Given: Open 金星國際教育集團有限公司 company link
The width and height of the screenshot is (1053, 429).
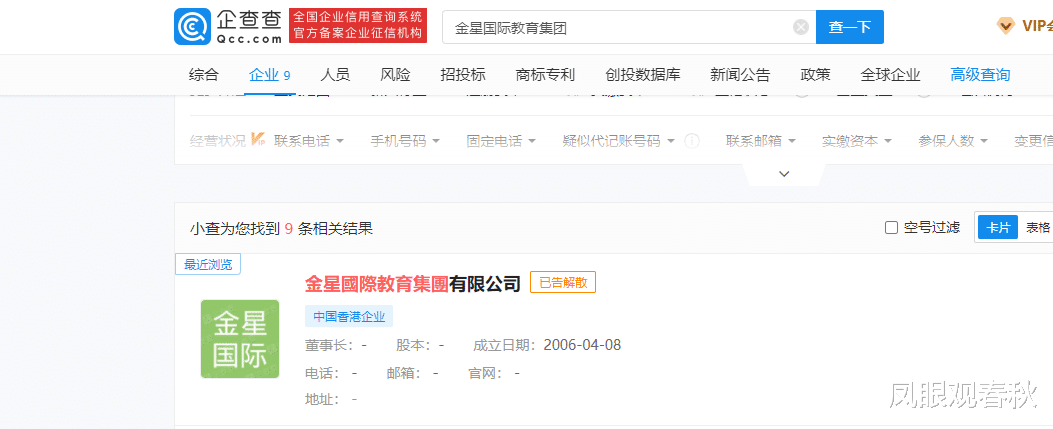Looking at the screenshot, I should pos(413,284).
